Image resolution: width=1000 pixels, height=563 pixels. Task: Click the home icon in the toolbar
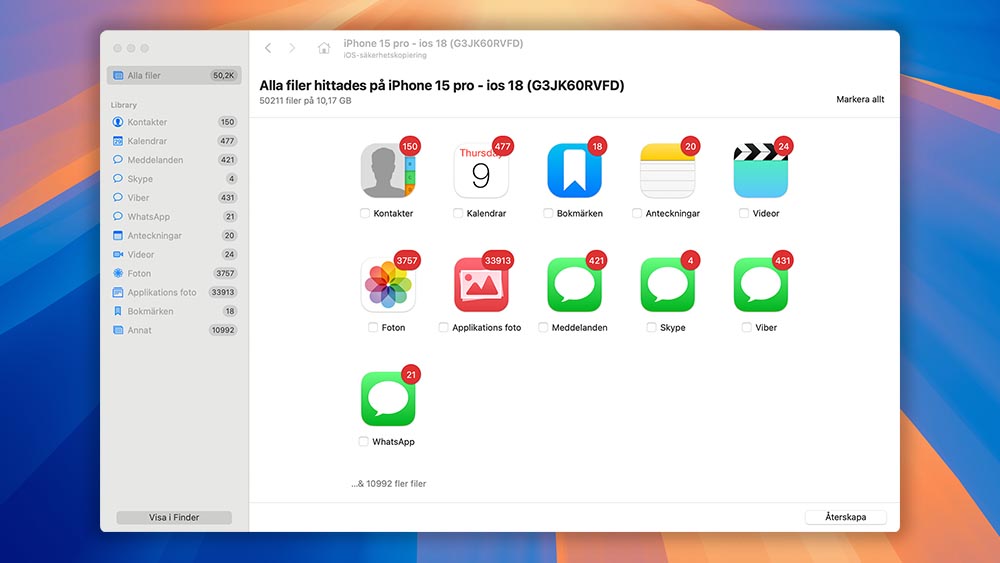324,48
